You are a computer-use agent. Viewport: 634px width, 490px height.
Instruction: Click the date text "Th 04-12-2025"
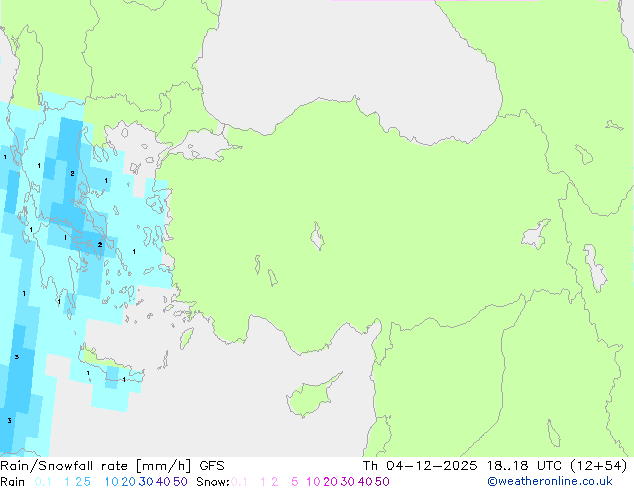(420, 466)
